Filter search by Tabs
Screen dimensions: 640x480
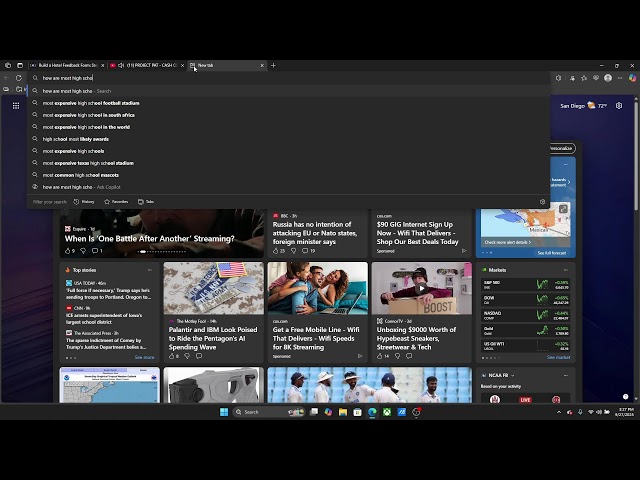coord(146,202)
